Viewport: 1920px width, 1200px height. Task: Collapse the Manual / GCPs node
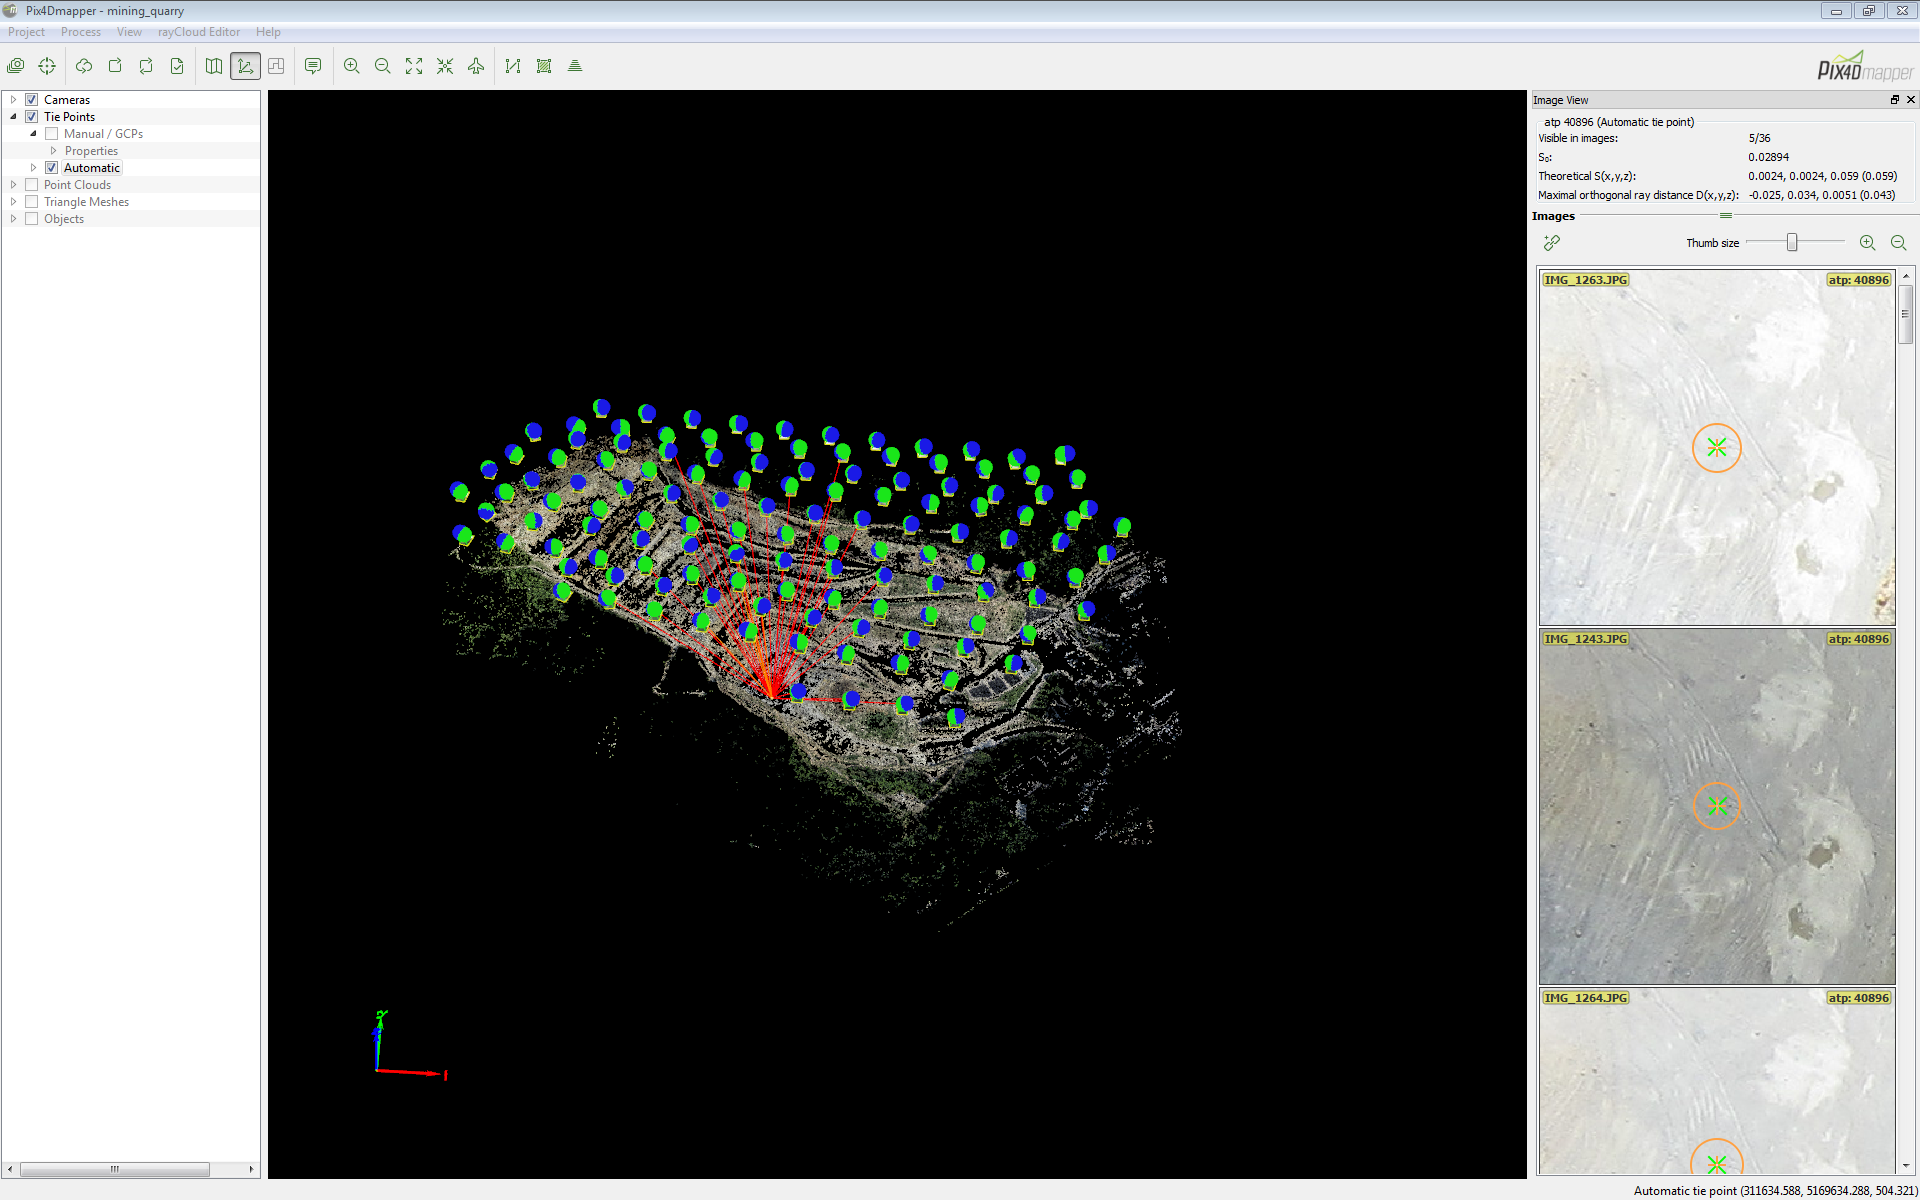[x=33, y=134]
